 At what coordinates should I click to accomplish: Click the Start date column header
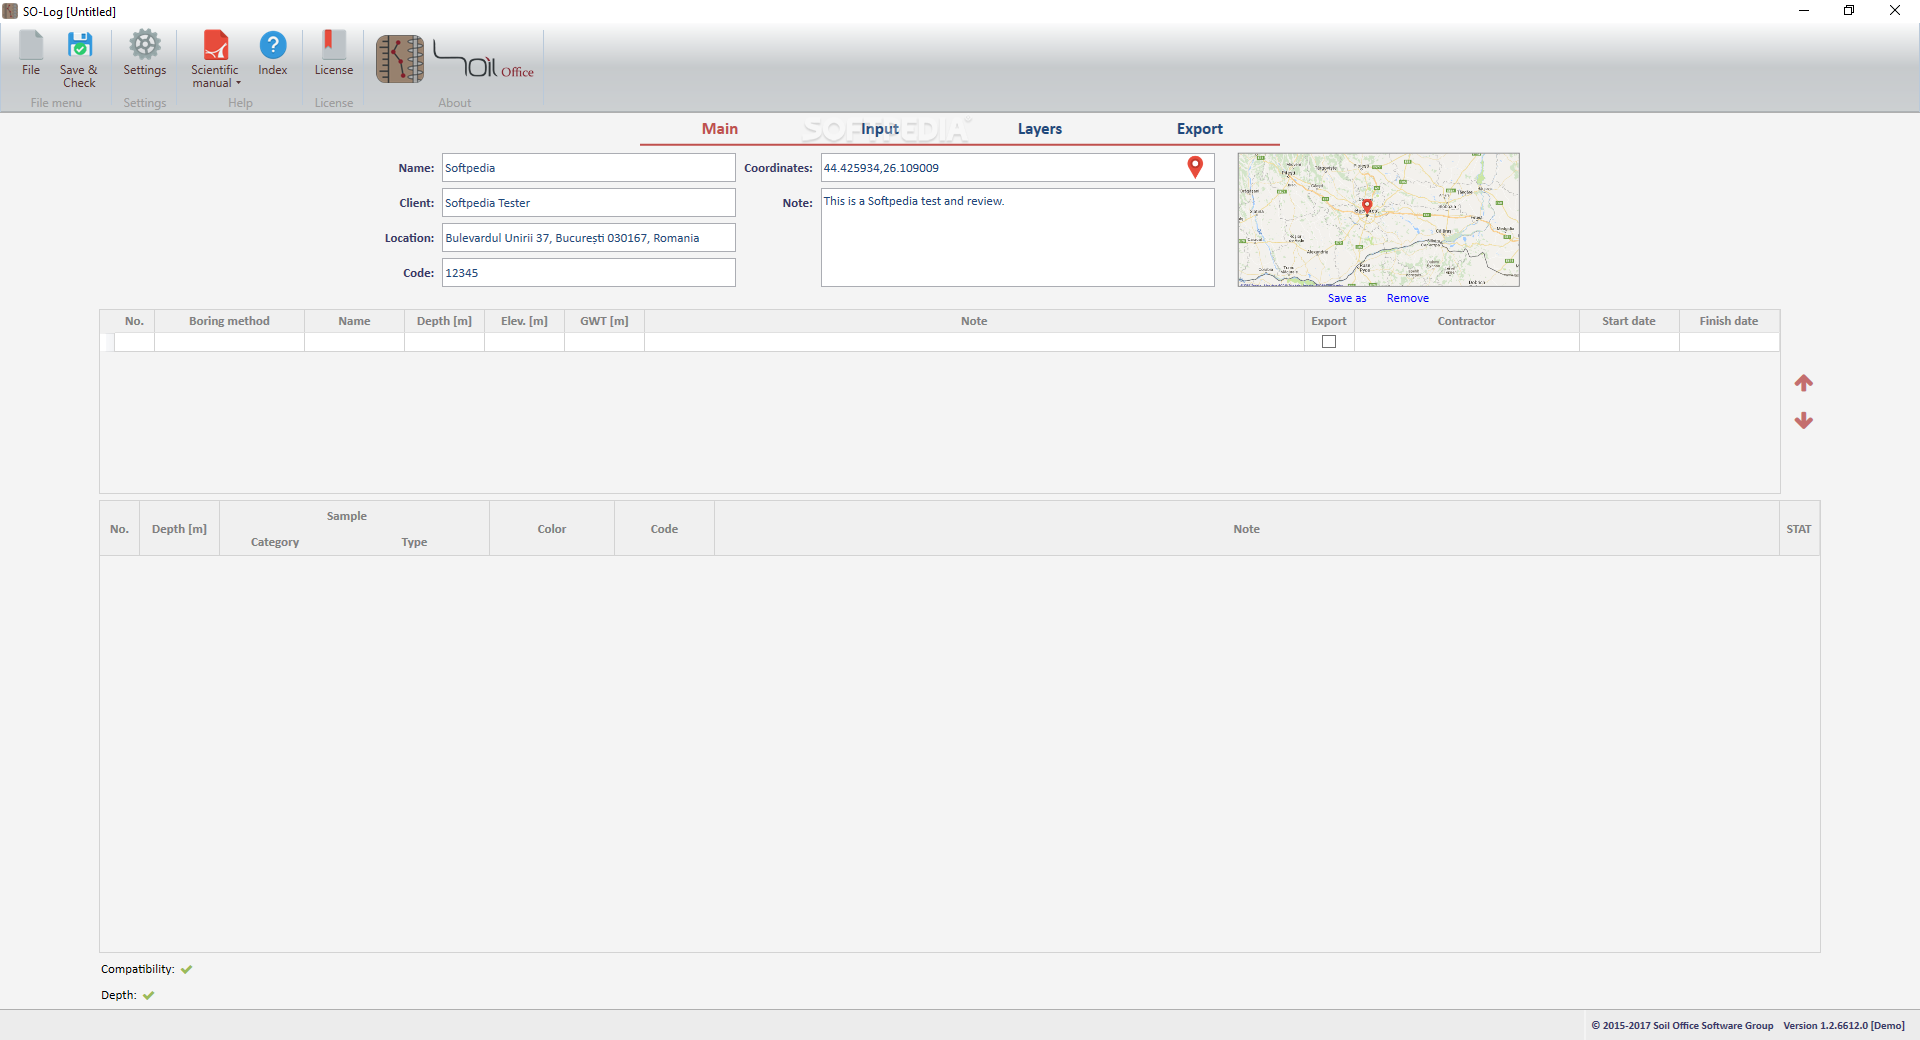click(1628, 321)
